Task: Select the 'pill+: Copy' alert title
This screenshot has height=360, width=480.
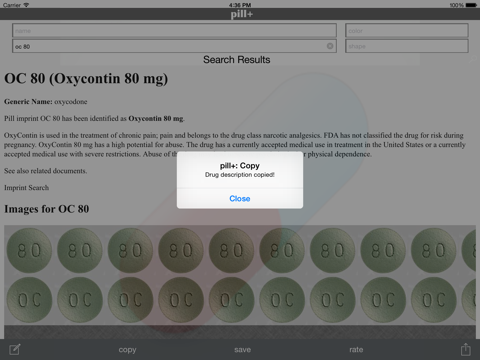Action: [x=240, y=166]
